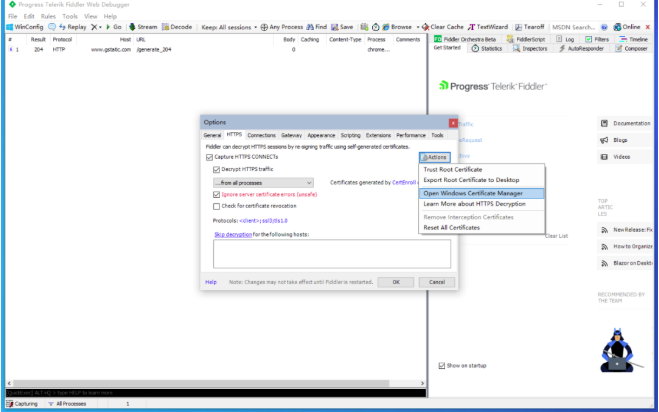The height and width of the screenshot is (412, 659).
Task: Open the Fiddler Orchestra Beta tab
Action: point(465,39)
